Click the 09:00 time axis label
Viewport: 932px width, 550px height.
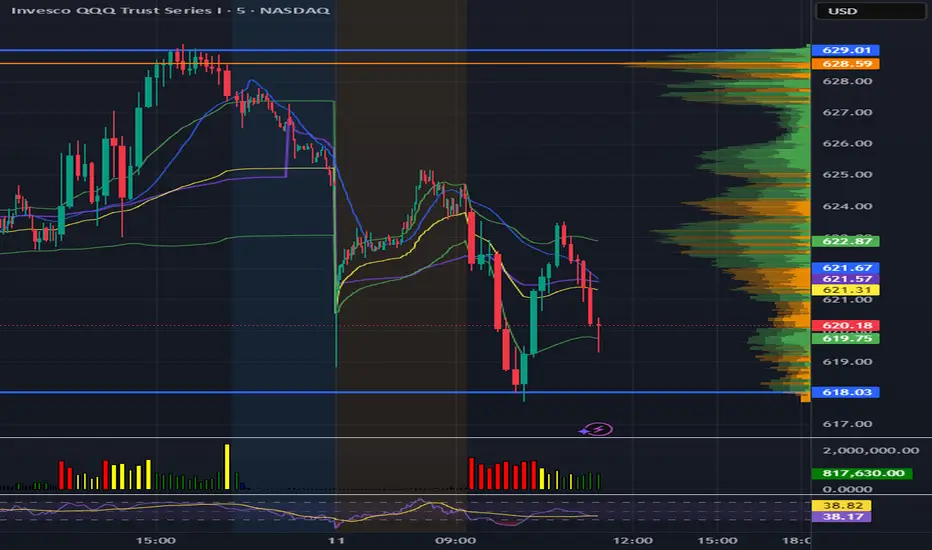tap(456, 540)
